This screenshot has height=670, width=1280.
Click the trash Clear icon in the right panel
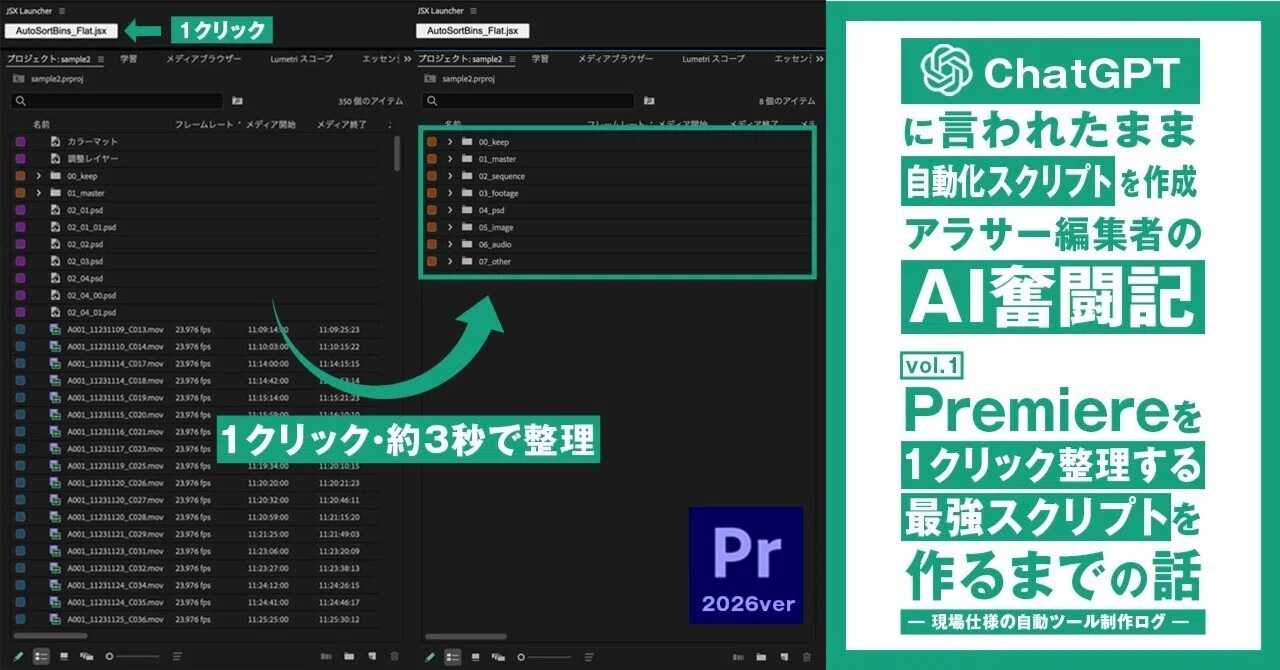[x=807, y=656]
